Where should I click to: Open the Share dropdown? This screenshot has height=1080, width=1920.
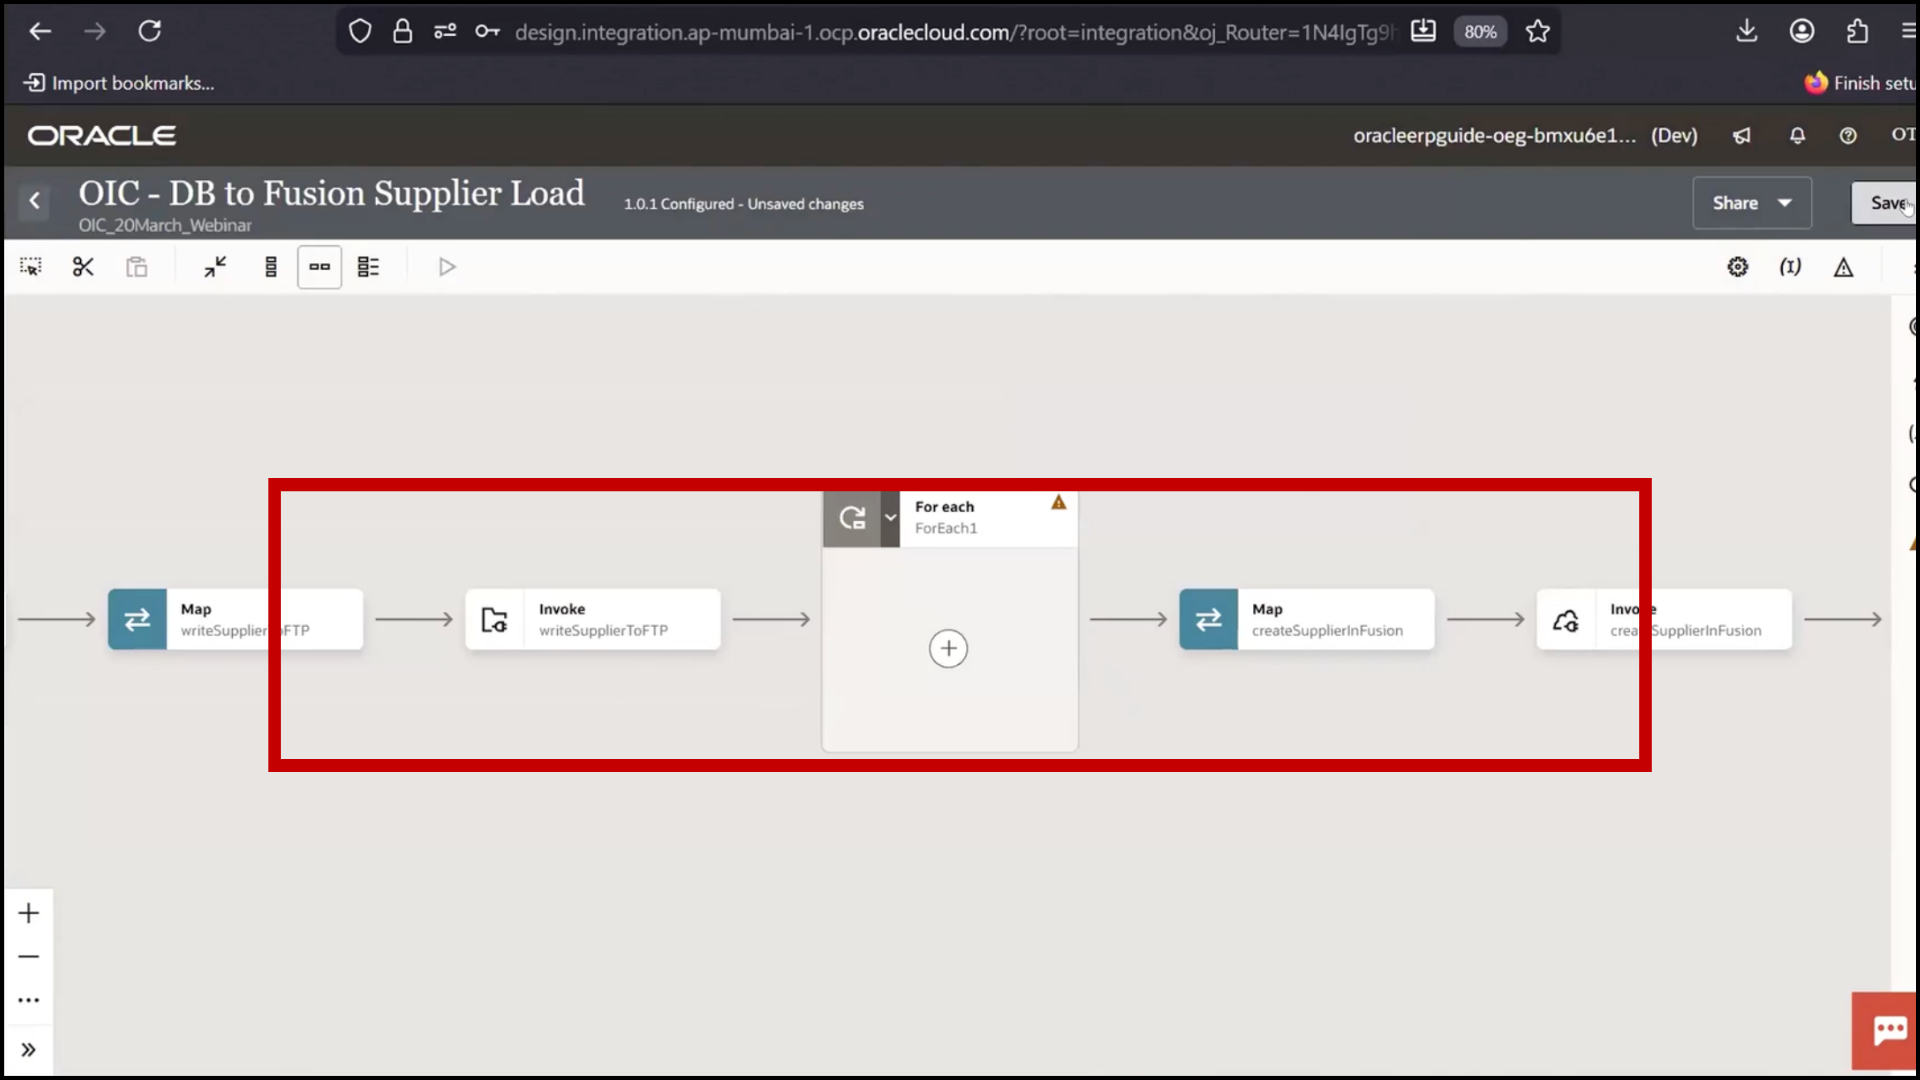point(1752,203)
